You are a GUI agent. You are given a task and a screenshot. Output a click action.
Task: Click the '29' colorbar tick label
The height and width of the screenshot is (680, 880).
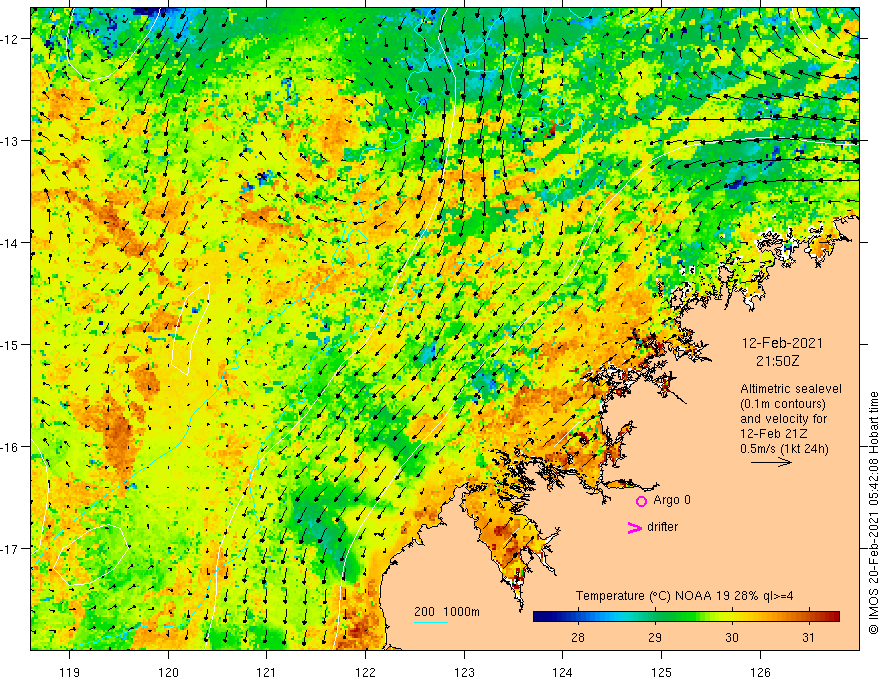tap(655, 637)
